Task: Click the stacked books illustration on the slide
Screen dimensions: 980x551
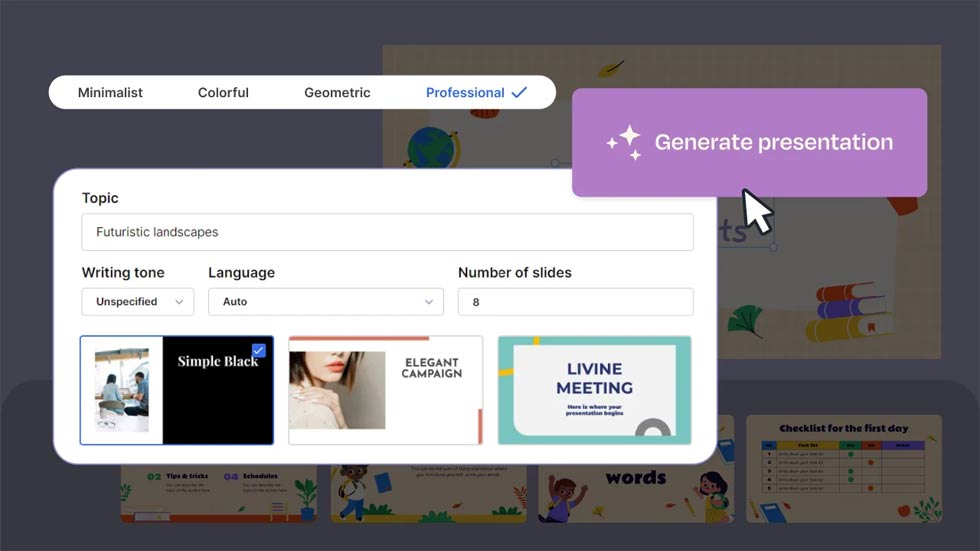Action: tap(849, 312)
